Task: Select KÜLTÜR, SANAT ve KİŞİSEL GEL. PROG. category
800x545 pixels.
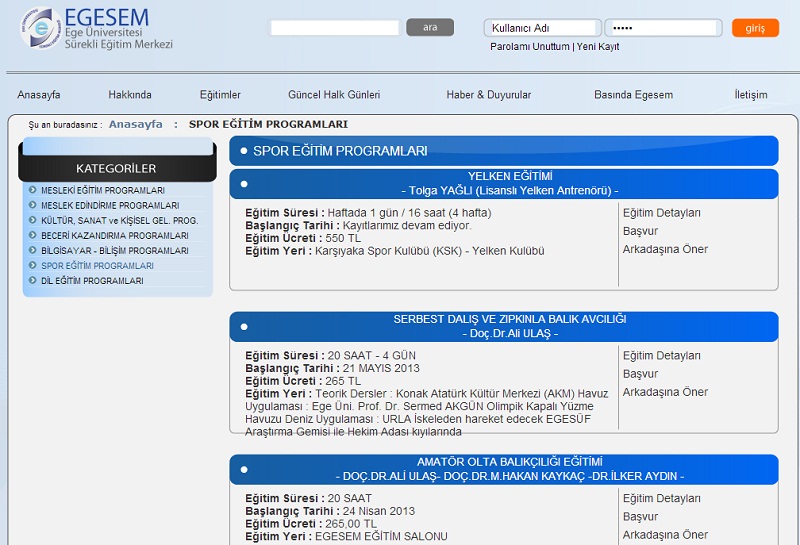Action: (120, 220)
